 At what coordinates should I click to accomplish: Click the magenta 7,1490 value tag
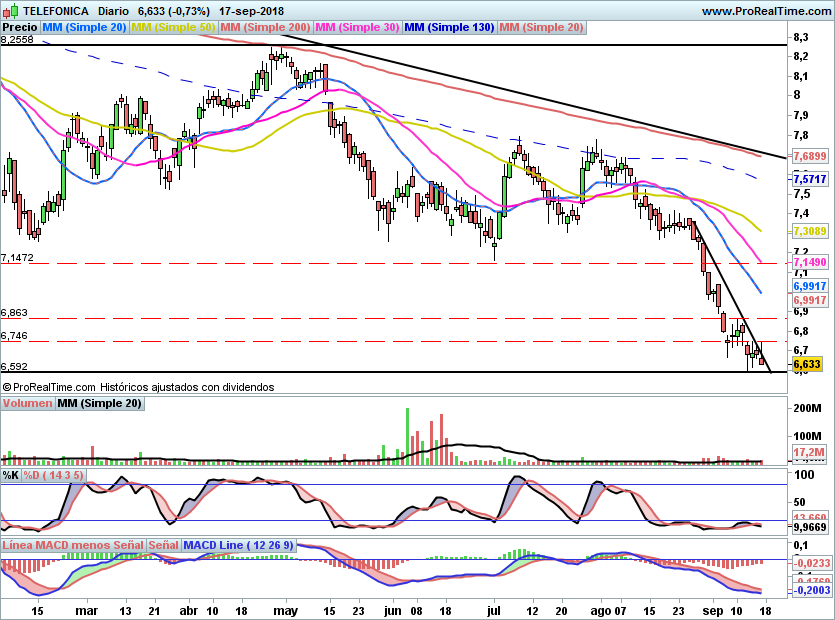tap(808, 262)
